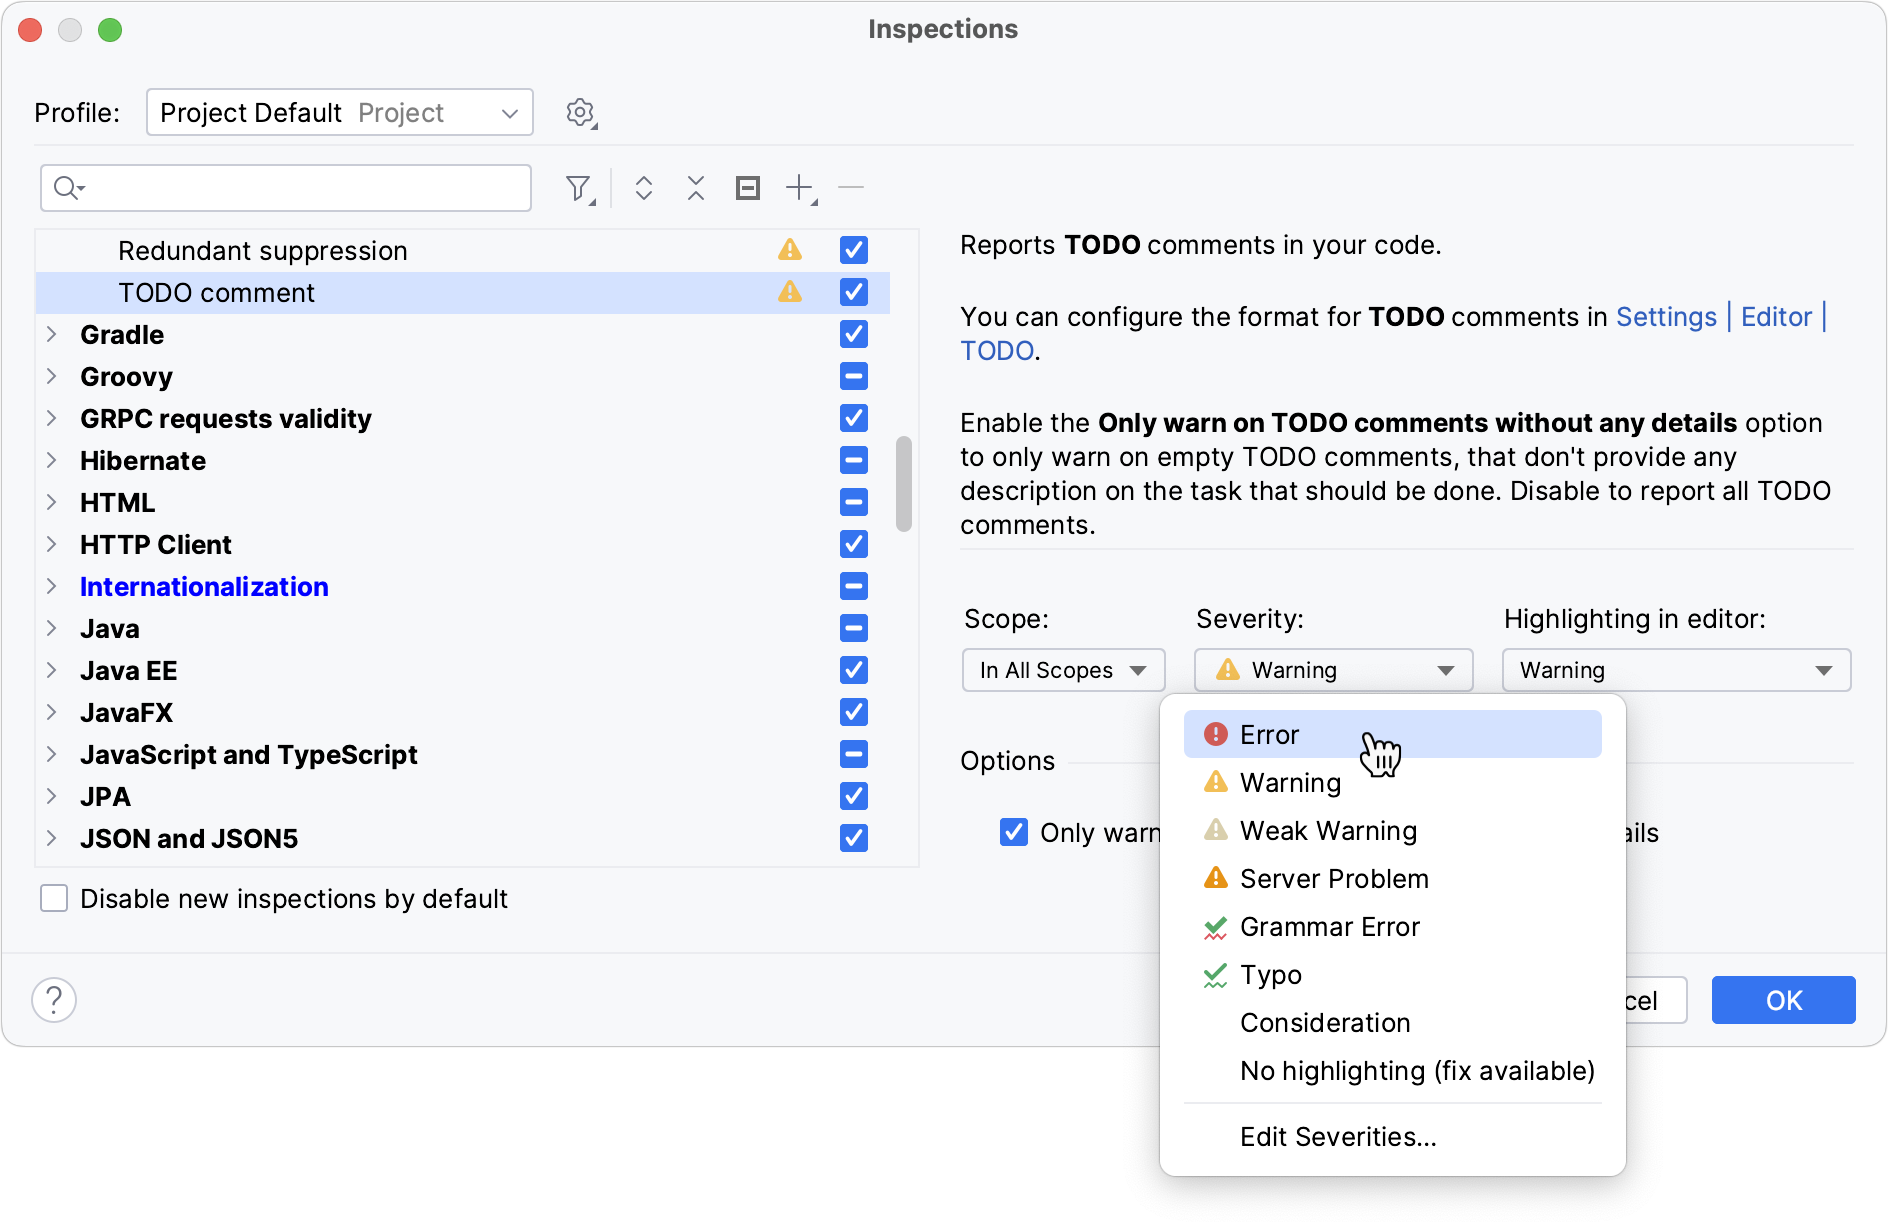
Task: Click the help question mark icon
Action: point(54,999)
